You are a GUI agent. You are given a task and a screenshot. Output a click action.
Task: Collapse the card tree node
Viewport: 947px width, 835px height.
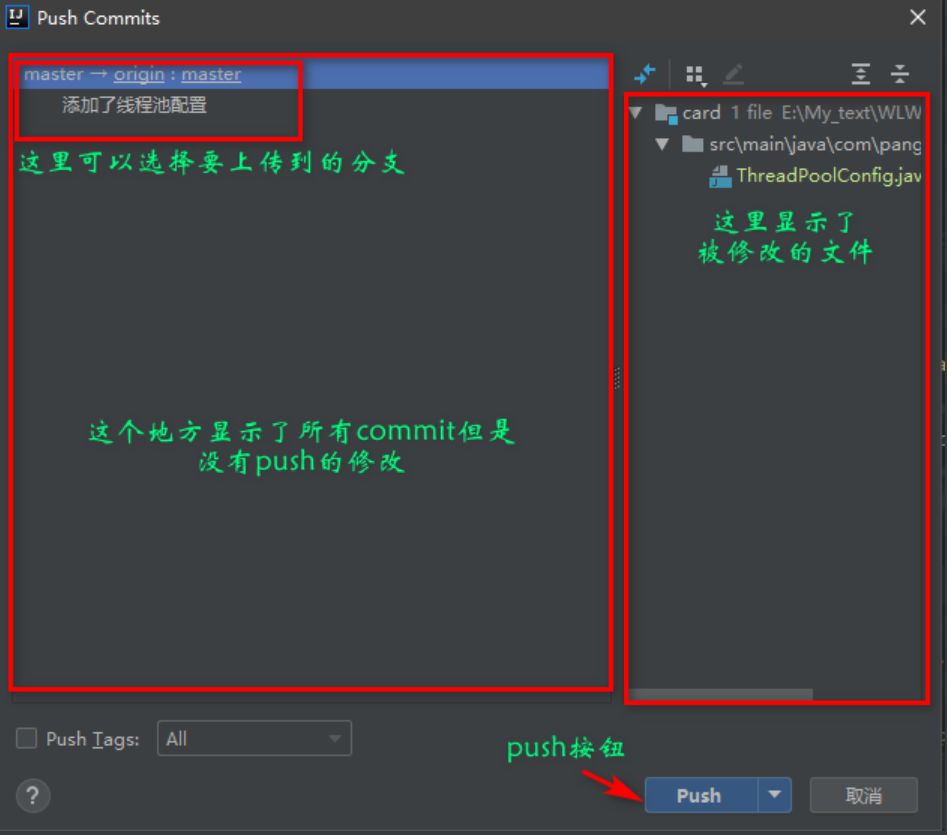(636, 112)
